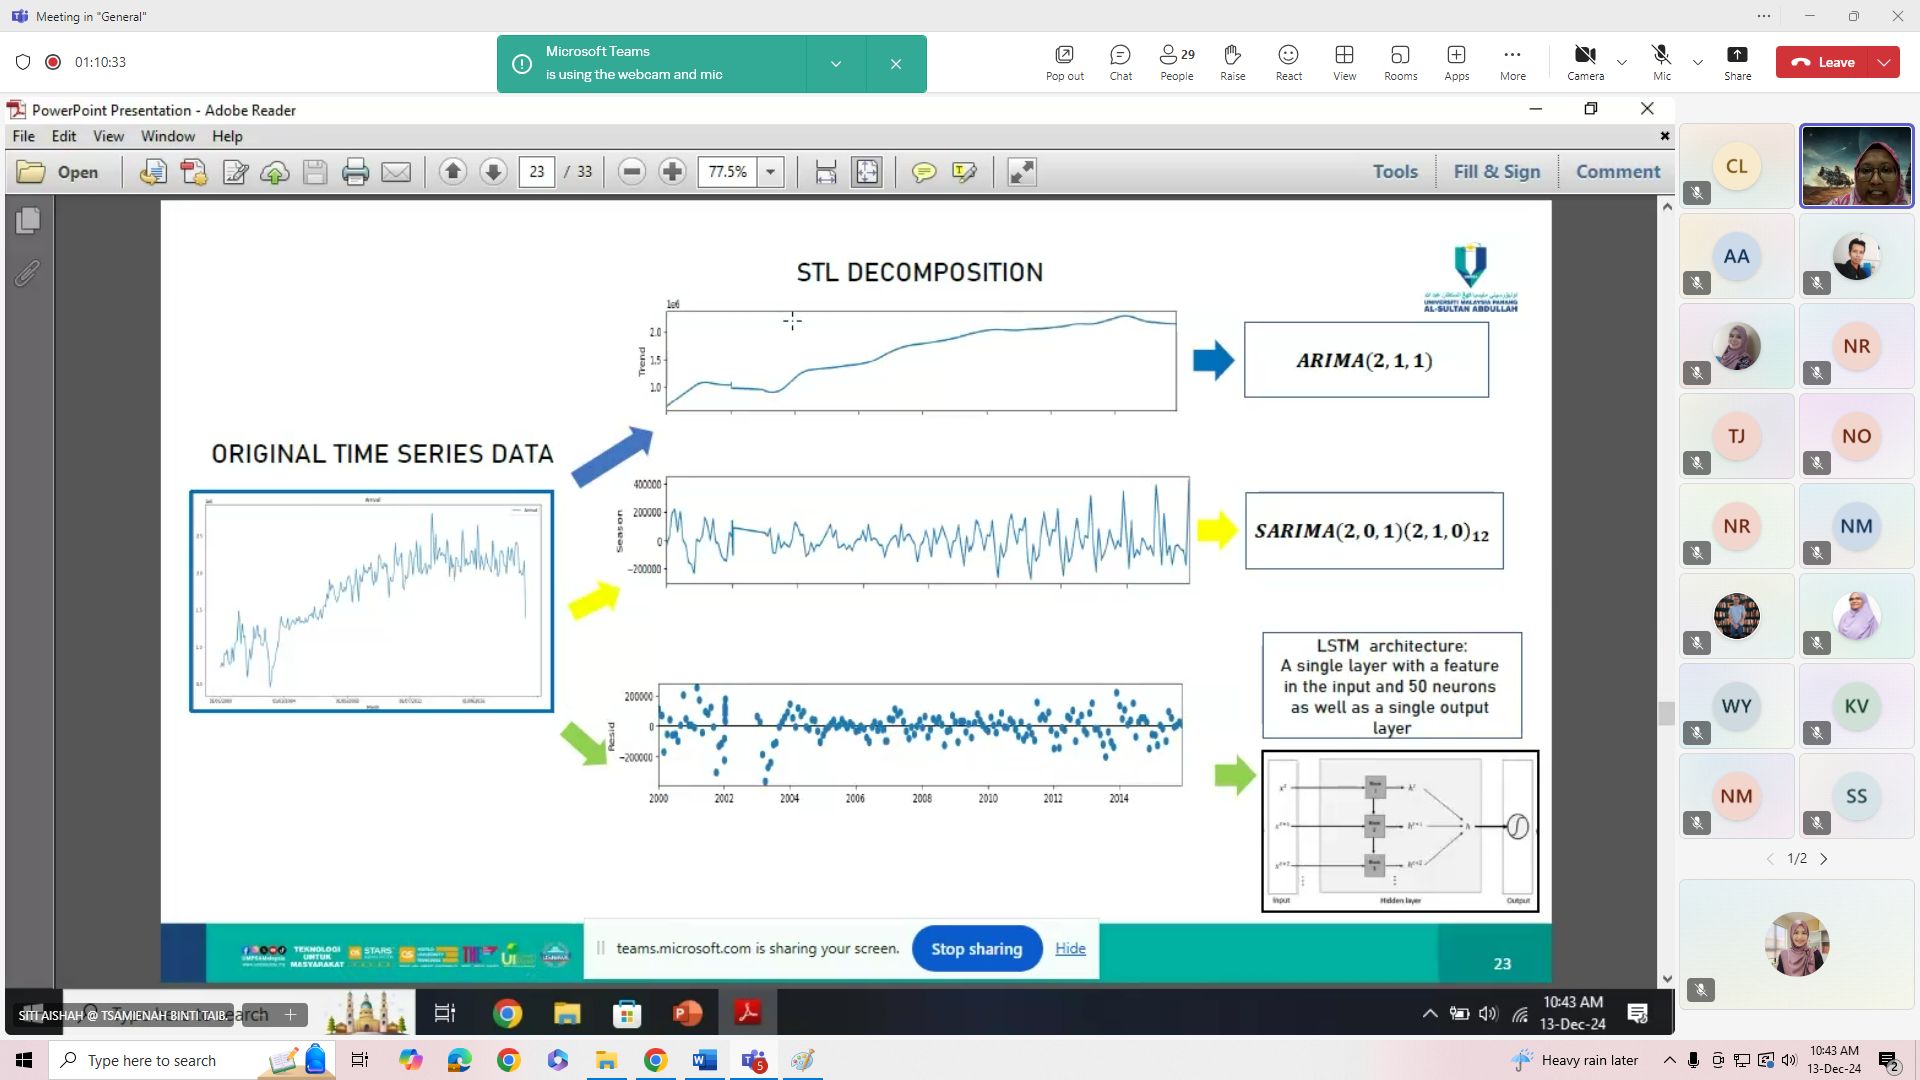
Task: Open the Fill & Sign pane
Action: [x=1496, y=172]
